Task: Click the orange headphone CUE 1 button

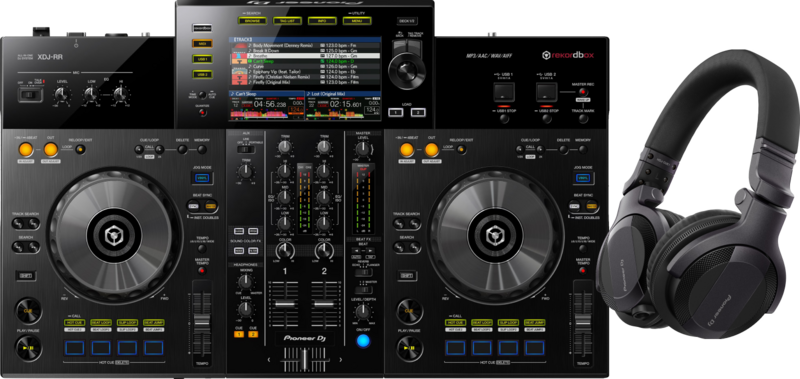Action: (x=239, y=334)
